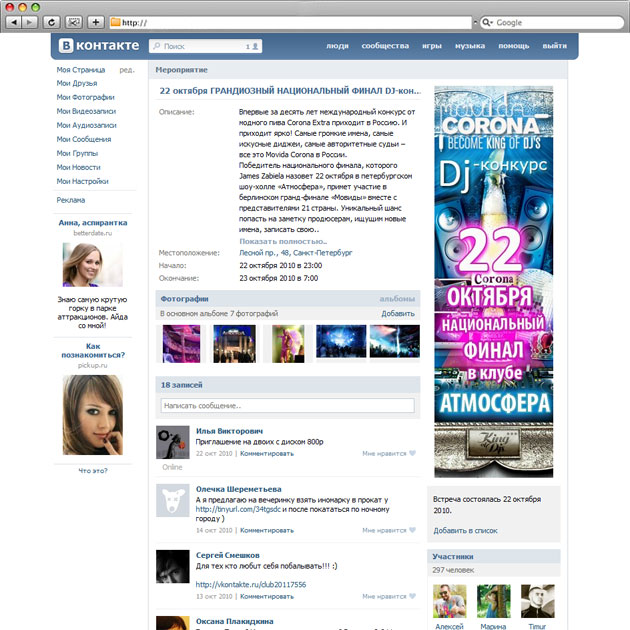Open Оксана Плакидкина's profile name link
Screen dimensions: 630x630
pyautogui.click(x=234, y=622)
